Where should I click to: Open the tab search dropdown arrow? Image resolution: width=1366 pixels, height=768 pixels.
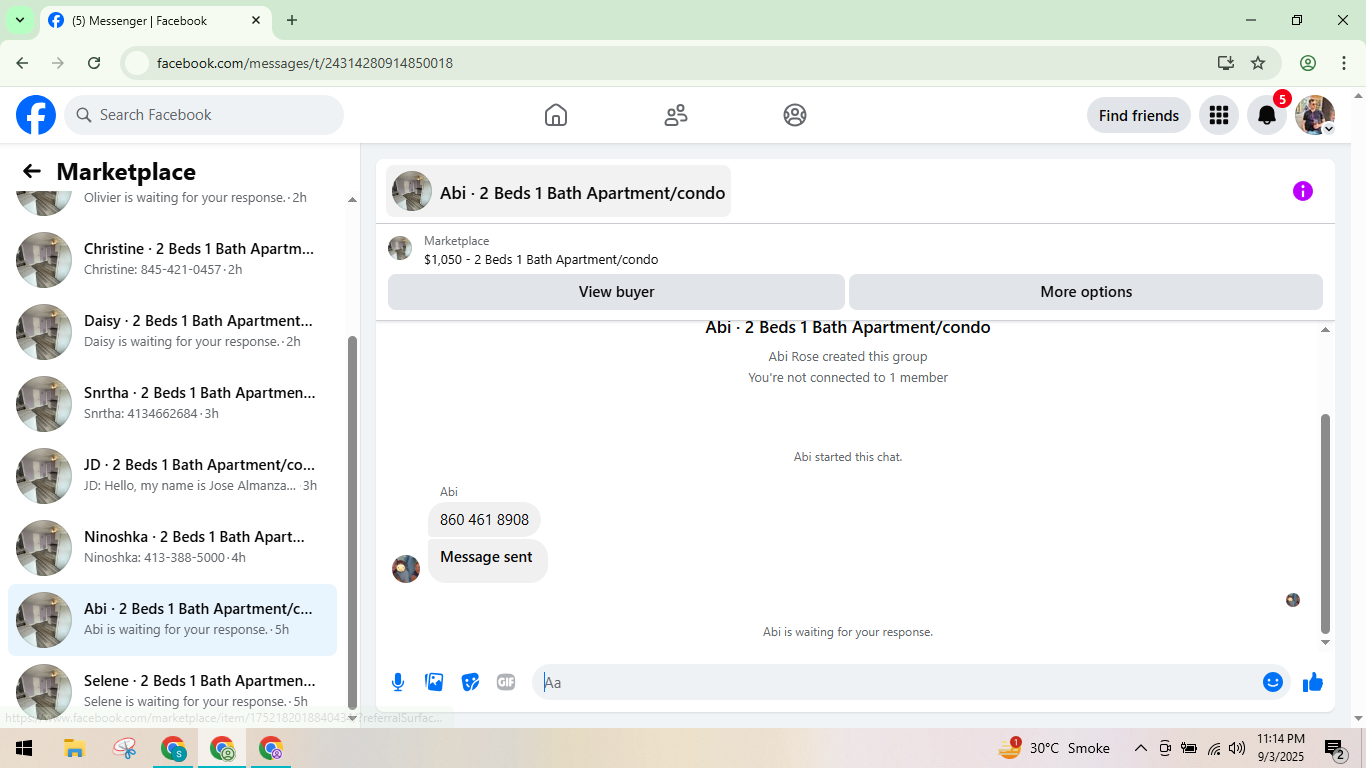20,20
